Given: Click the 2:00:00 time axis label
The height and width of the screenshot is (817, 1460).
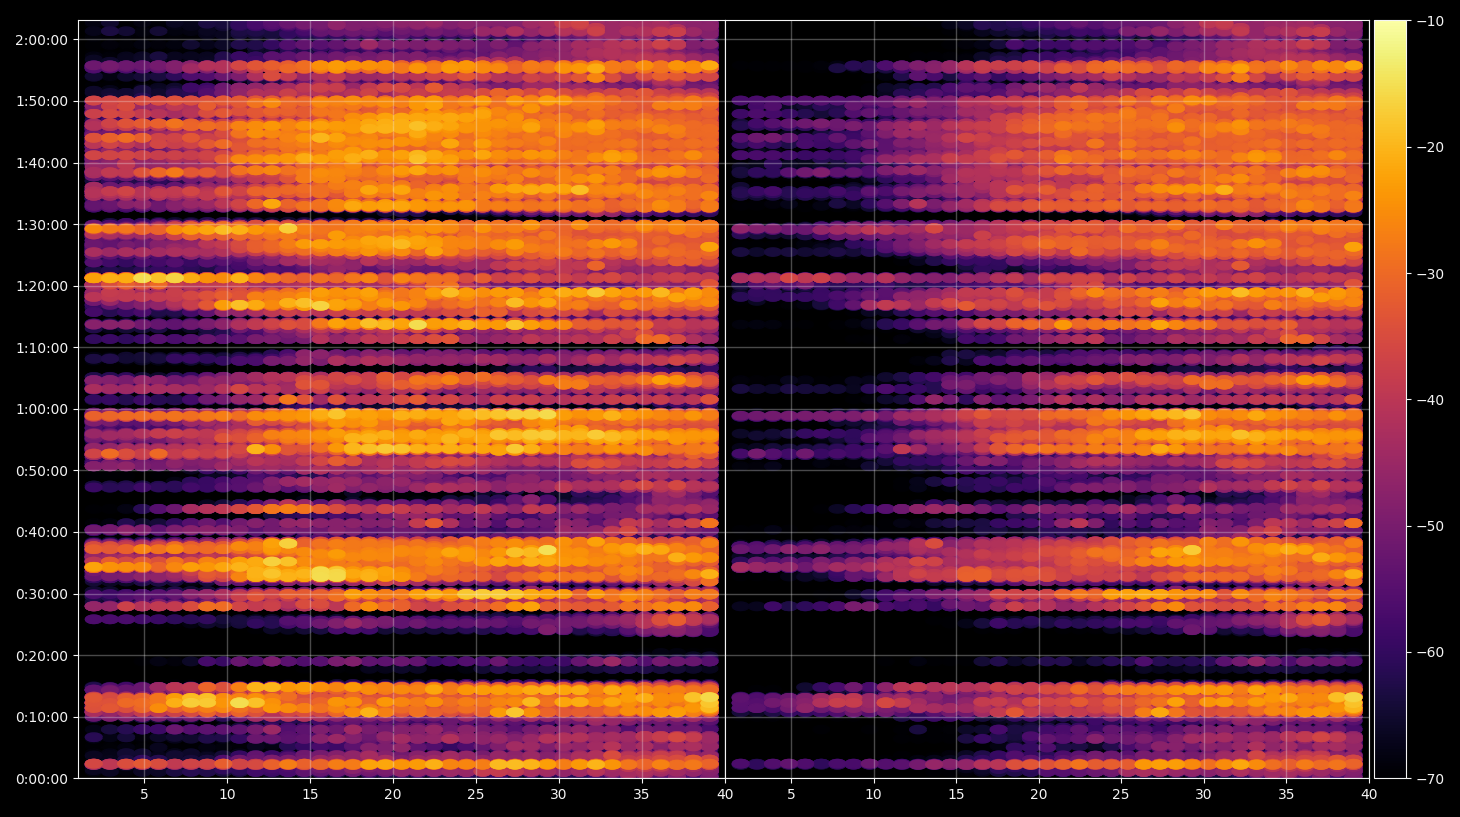Looking at the screenshot, I should click(x=42, y=40).
